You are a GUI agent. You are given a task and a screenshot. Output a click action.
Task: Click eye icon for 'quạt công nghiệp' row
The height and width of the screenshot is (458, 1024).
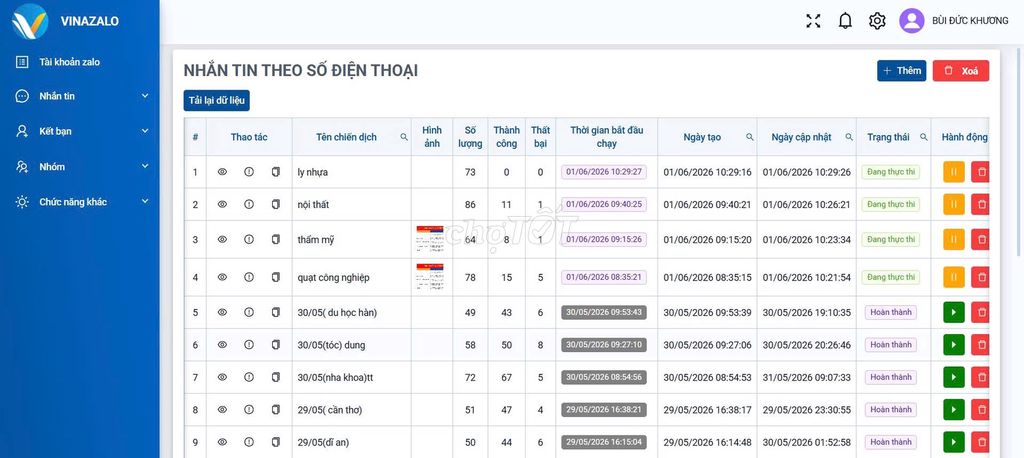[x=222, y=277]
